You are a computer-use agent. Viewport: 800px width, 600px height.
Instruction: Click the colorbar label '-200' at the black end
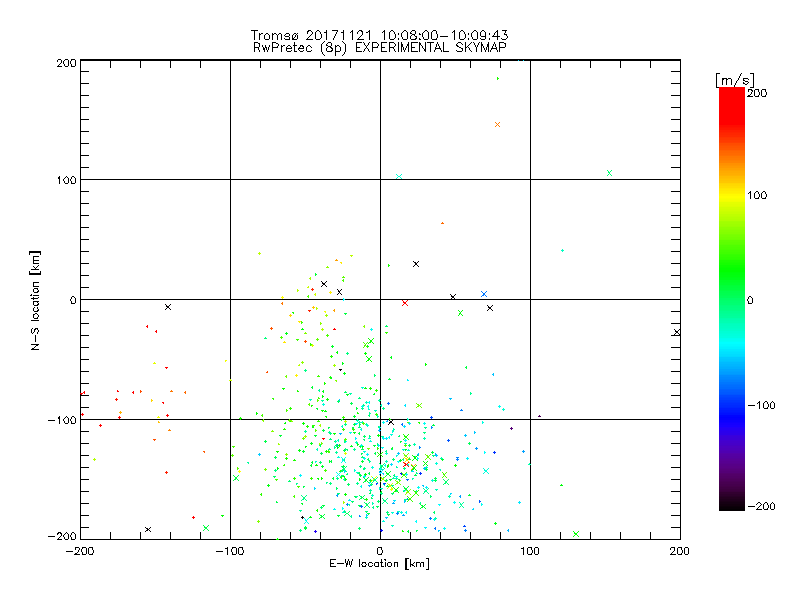[x=761, y=506]
